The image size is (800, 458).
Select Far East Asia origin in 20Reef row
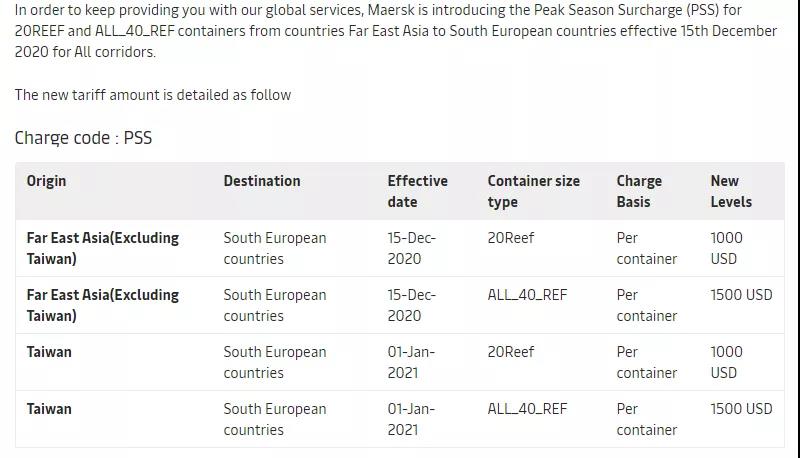pos(103,248)
